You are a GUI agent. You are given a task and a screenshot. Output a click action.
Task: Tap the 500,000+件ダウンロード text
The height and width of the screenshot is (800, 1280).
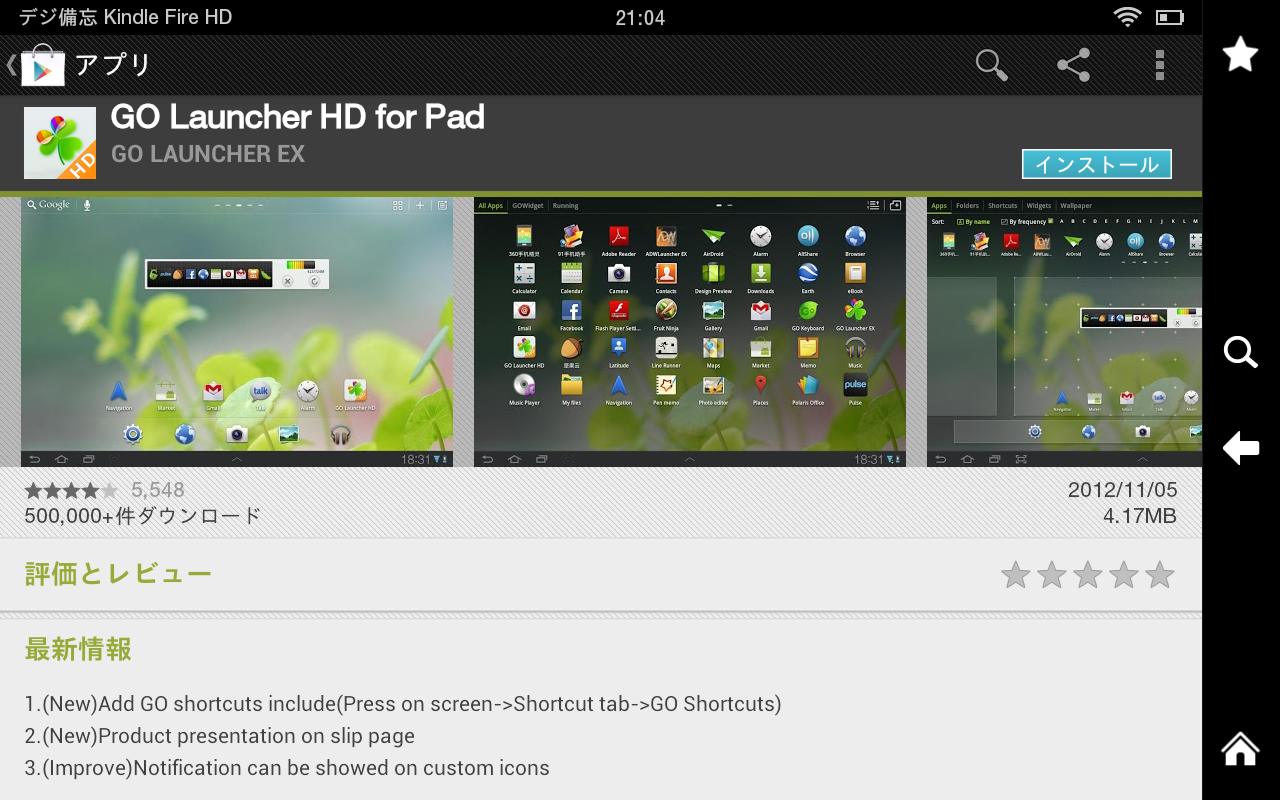143,516
